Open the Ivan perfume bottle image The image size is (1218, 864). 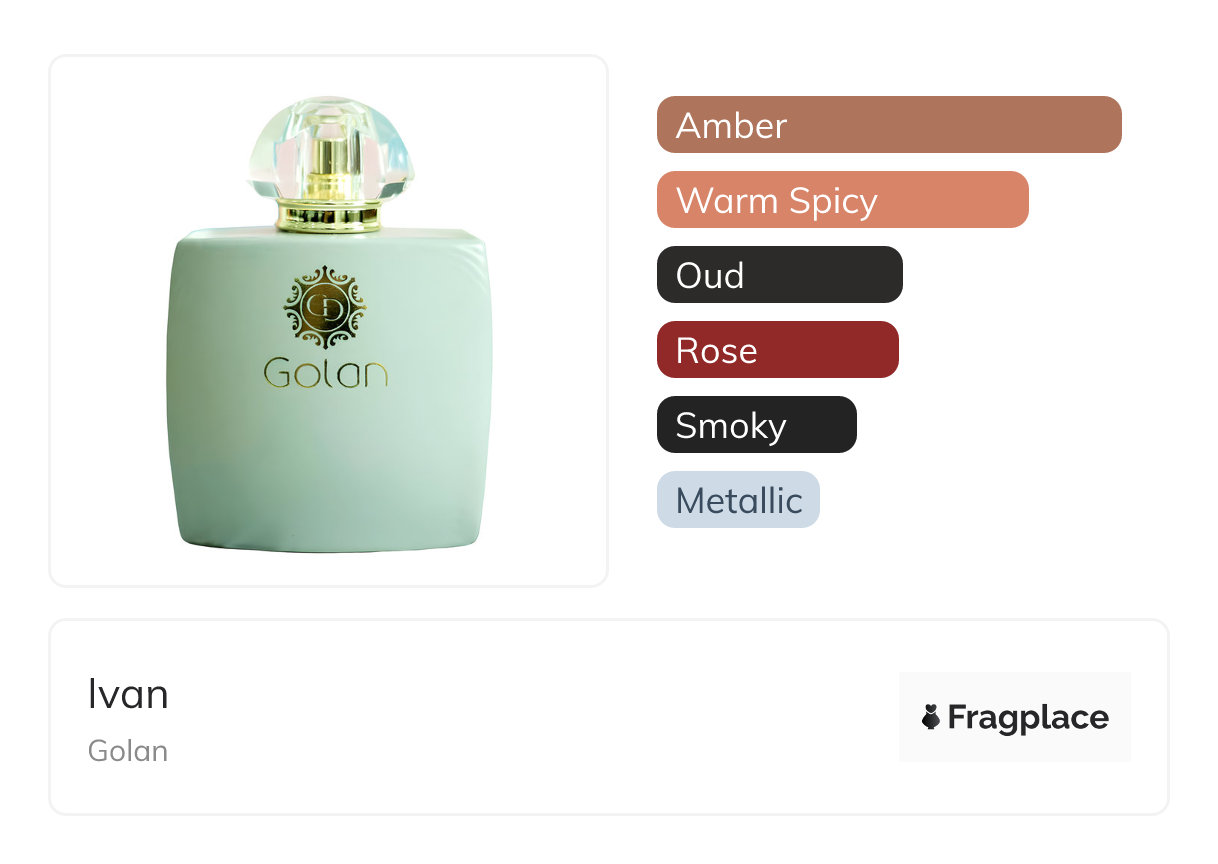330,324
